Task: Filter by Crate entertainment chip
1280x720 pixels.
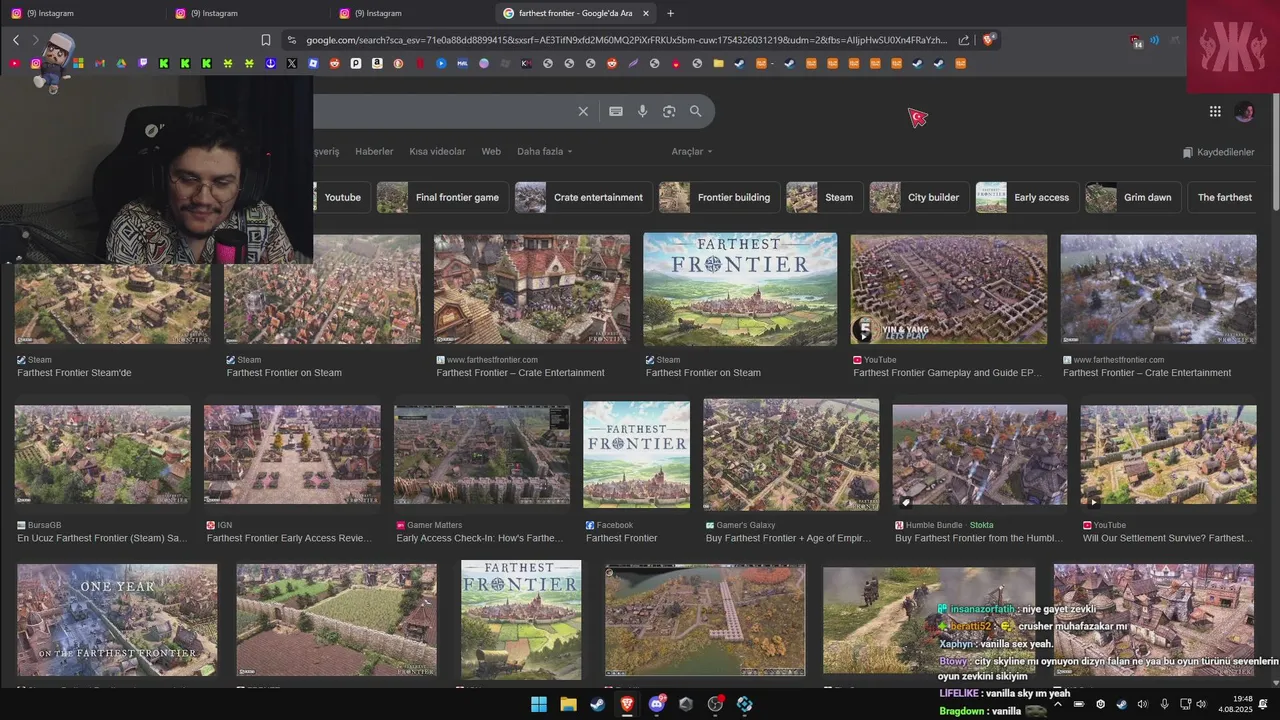Action: click(x=583, y=197)
